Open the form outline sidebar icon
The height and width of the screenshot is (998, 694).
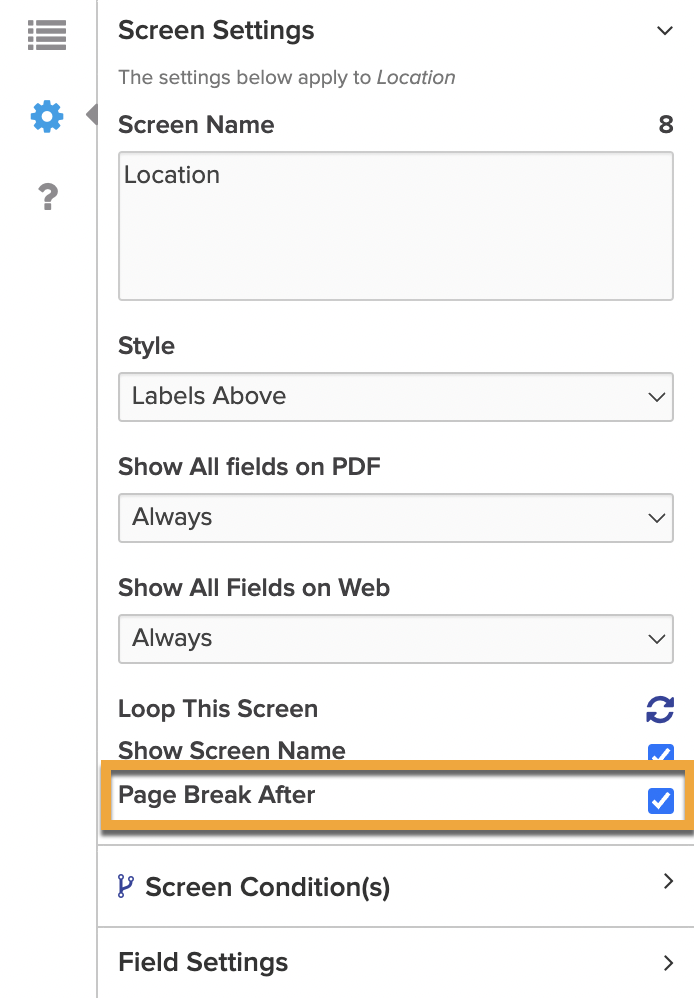pos(46,34)
